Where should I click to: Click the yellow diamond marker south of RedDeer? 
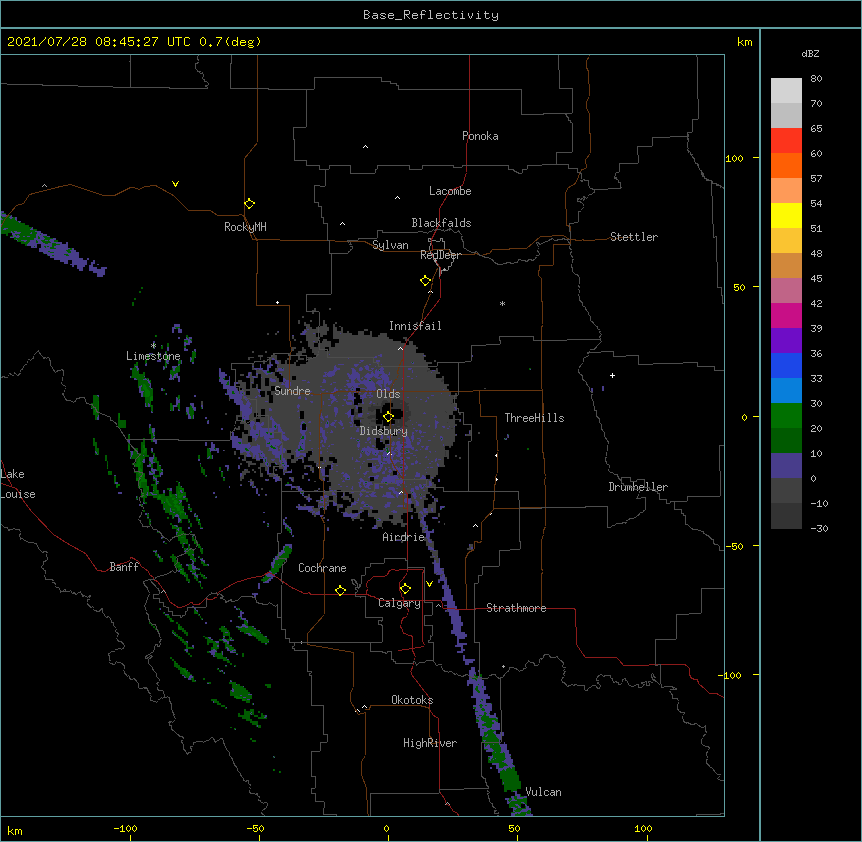[426, 281]
